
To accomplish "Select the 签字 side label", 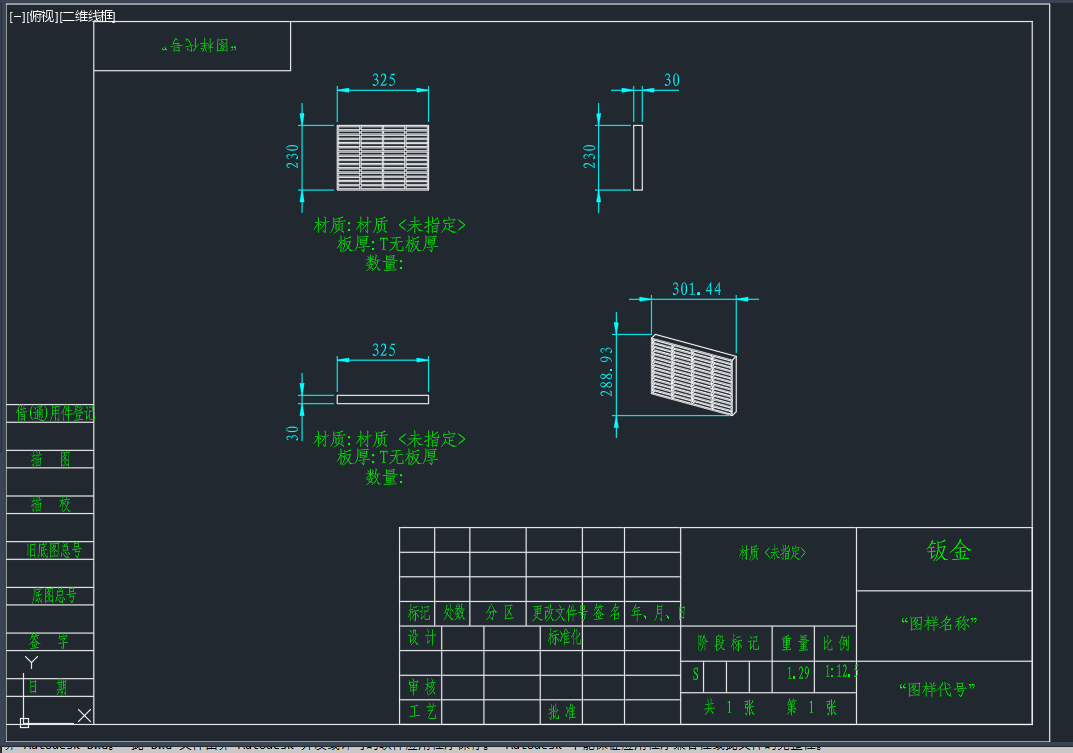I will pos(49,641).
